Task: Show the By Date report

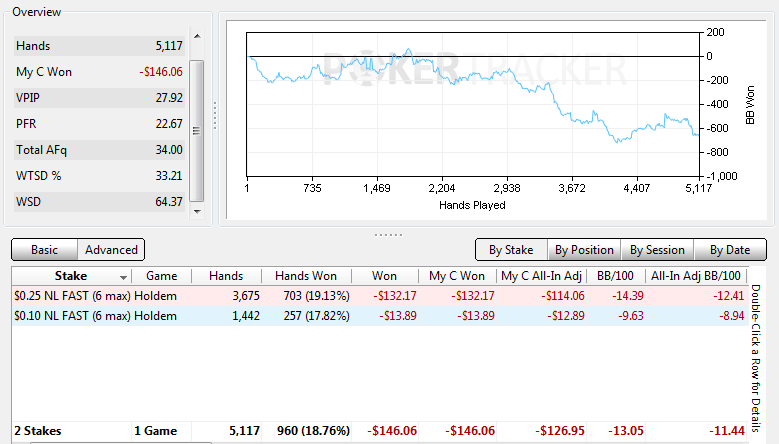Action: coord(730,250)
